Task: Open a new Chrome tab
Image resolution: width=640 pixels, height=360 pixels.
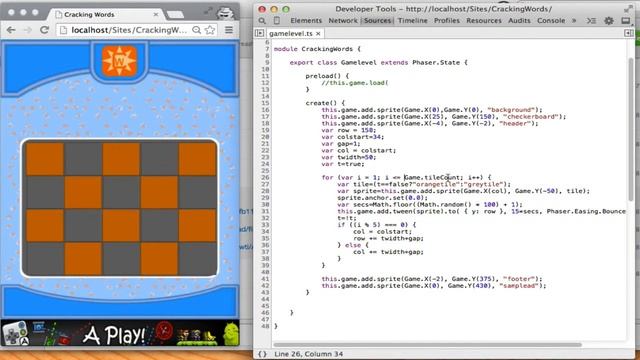Action: [175, 15]
